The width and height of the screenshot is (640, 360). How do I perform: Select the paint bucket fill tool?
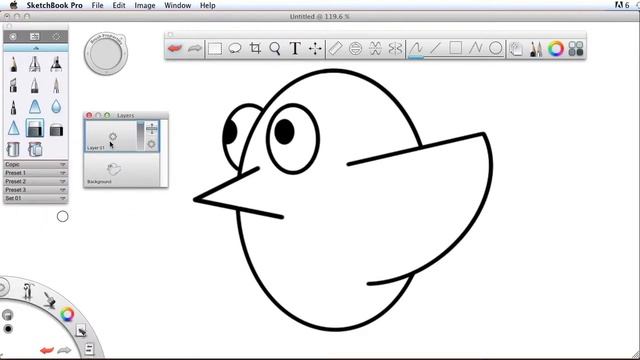point(13,149)
